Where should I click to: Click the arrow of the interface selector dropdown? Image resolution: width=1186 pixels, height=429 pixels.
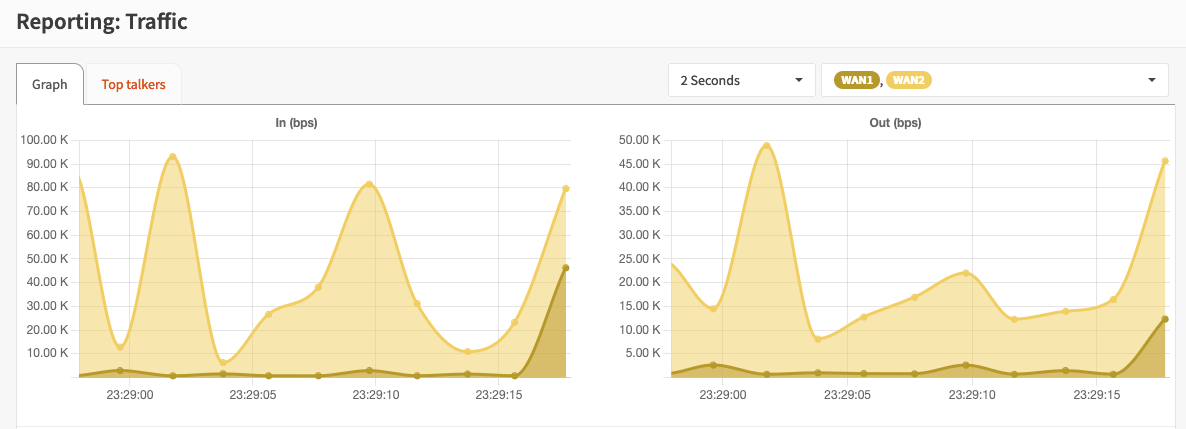(1151, 81)
